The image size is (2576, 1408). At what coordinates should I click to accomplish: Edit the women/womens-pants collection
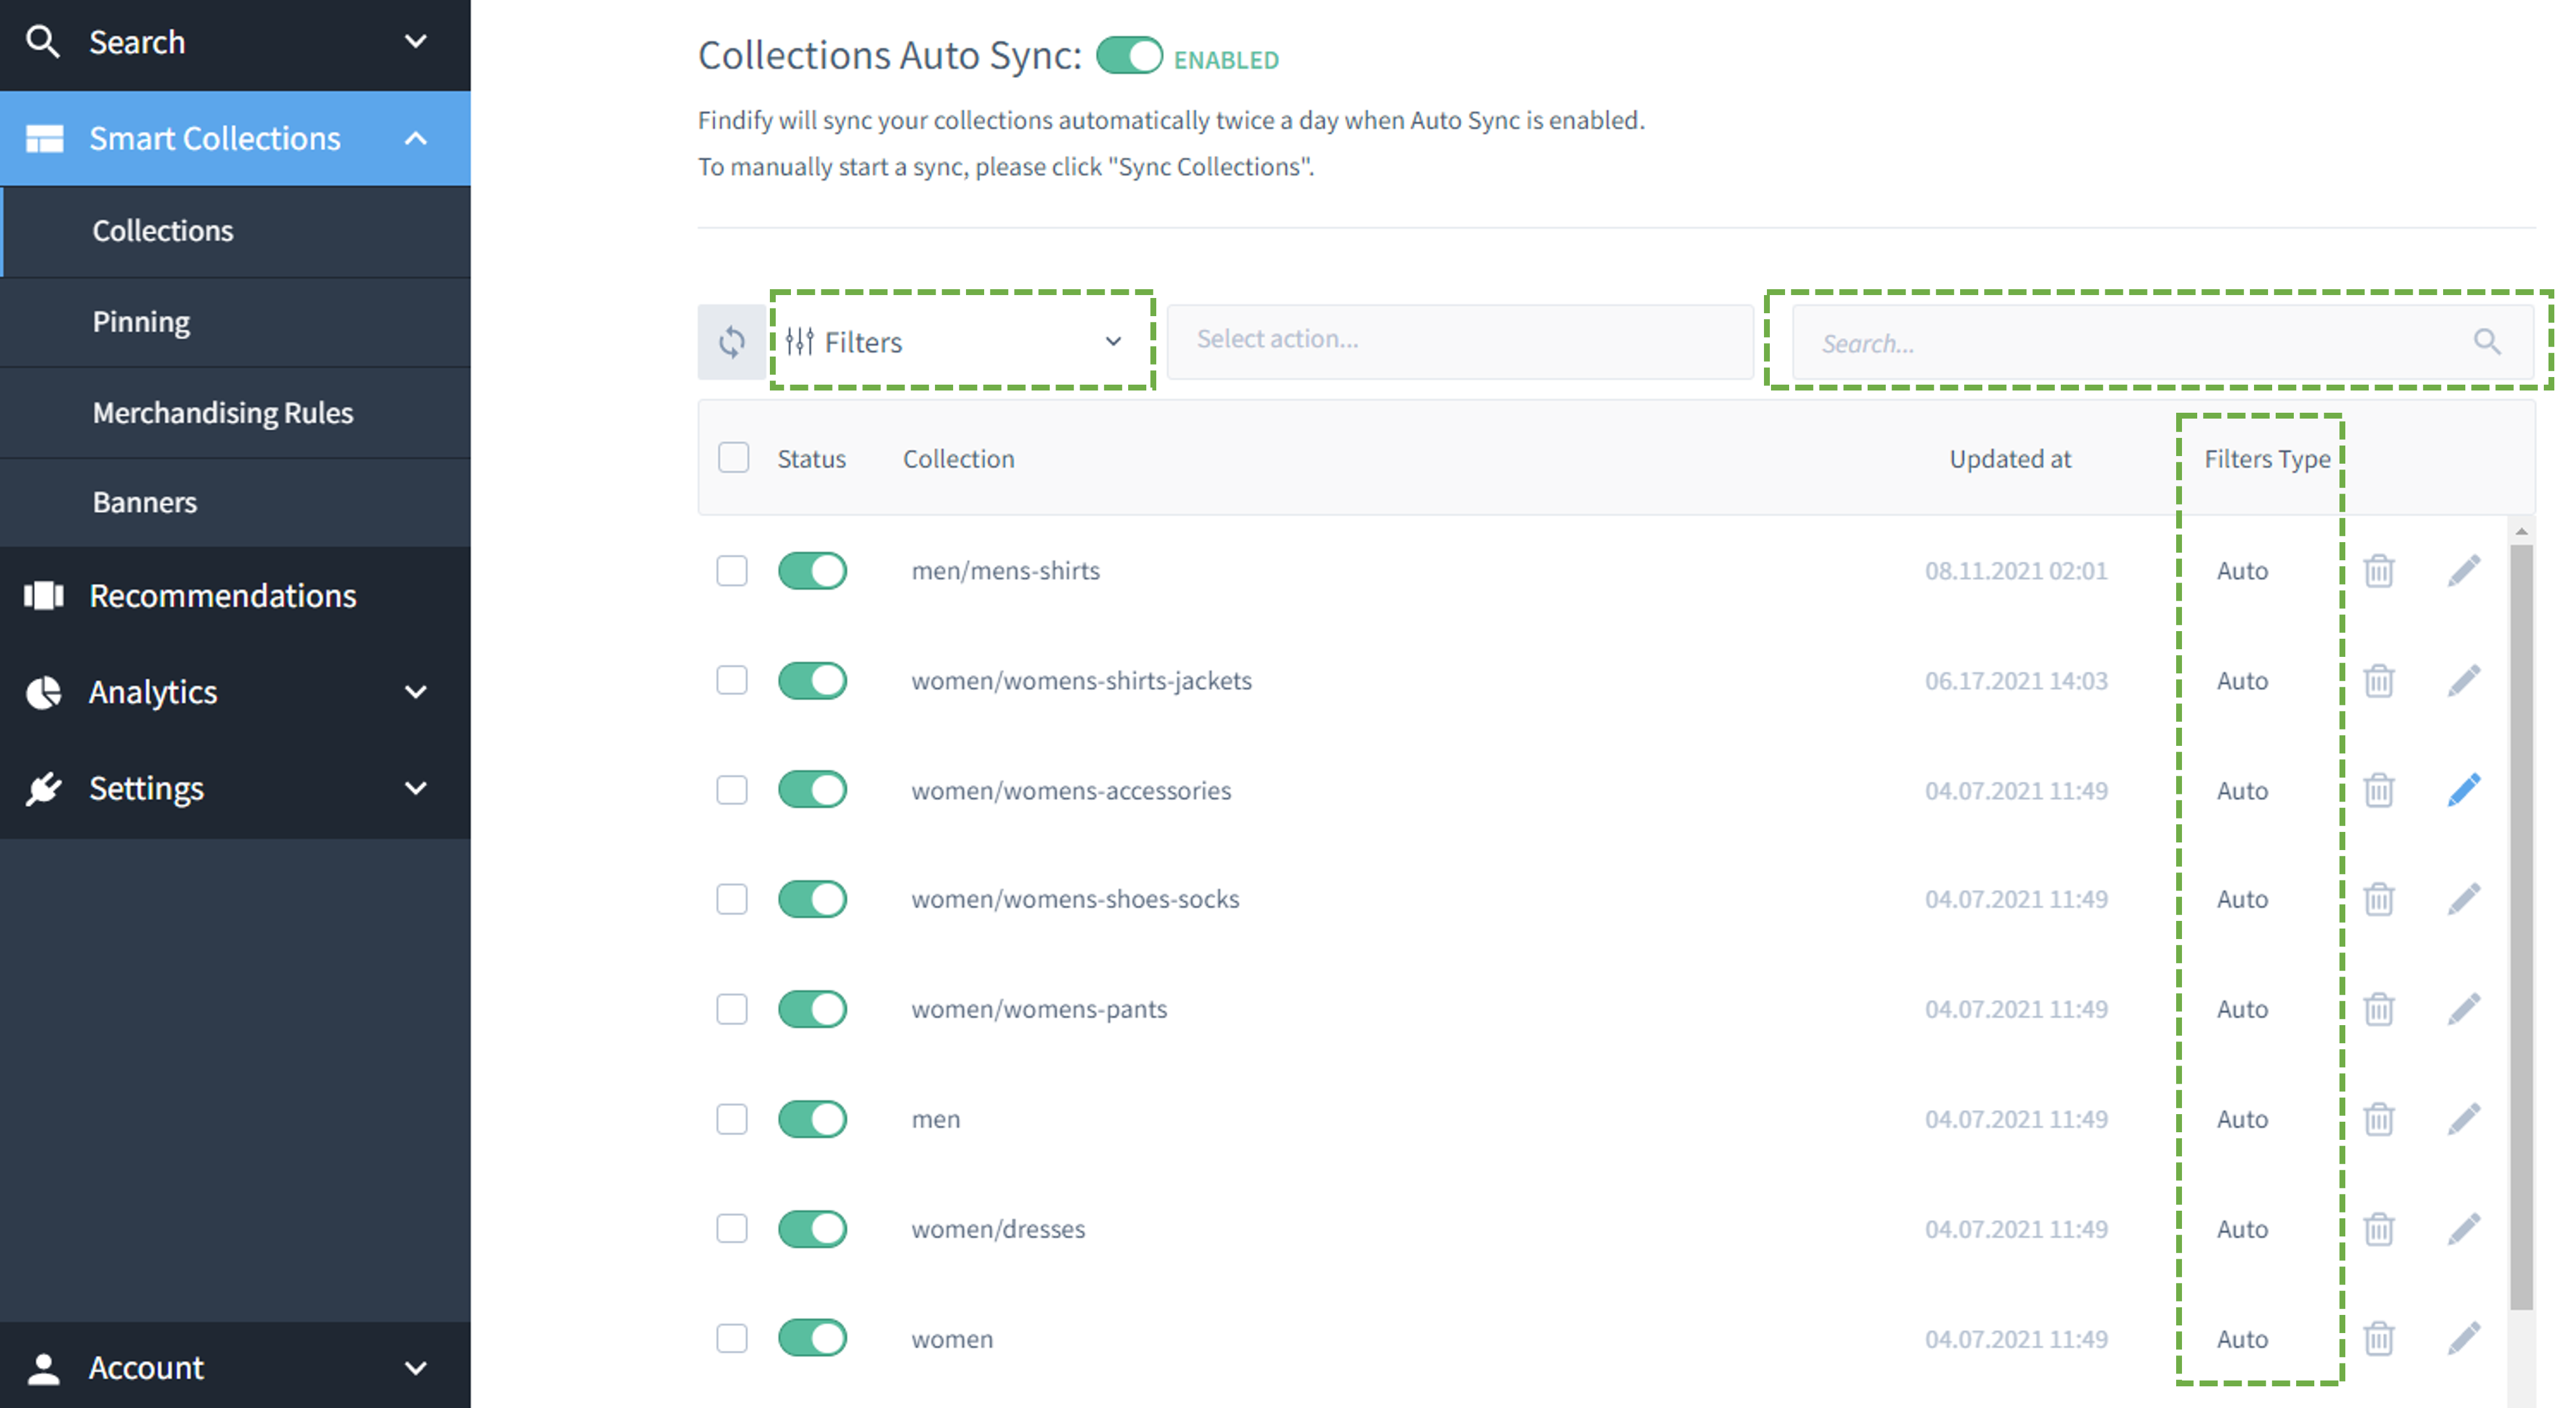pos(2464,1009)
